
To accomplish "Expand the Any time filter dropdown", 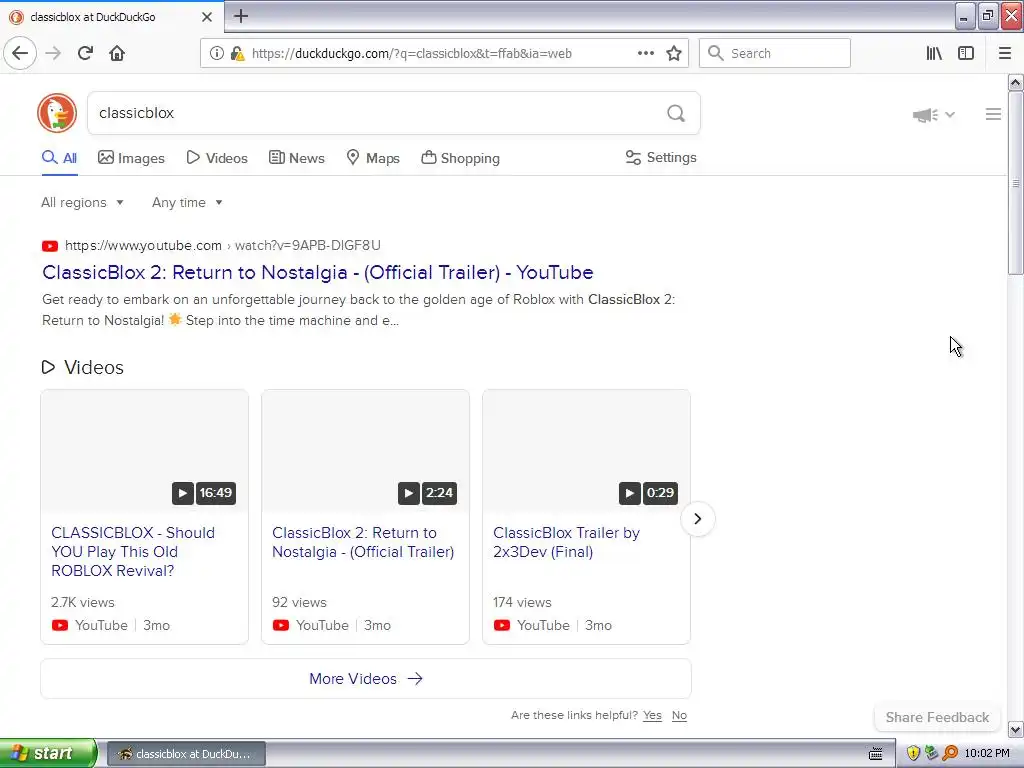I will click(187, 202).
